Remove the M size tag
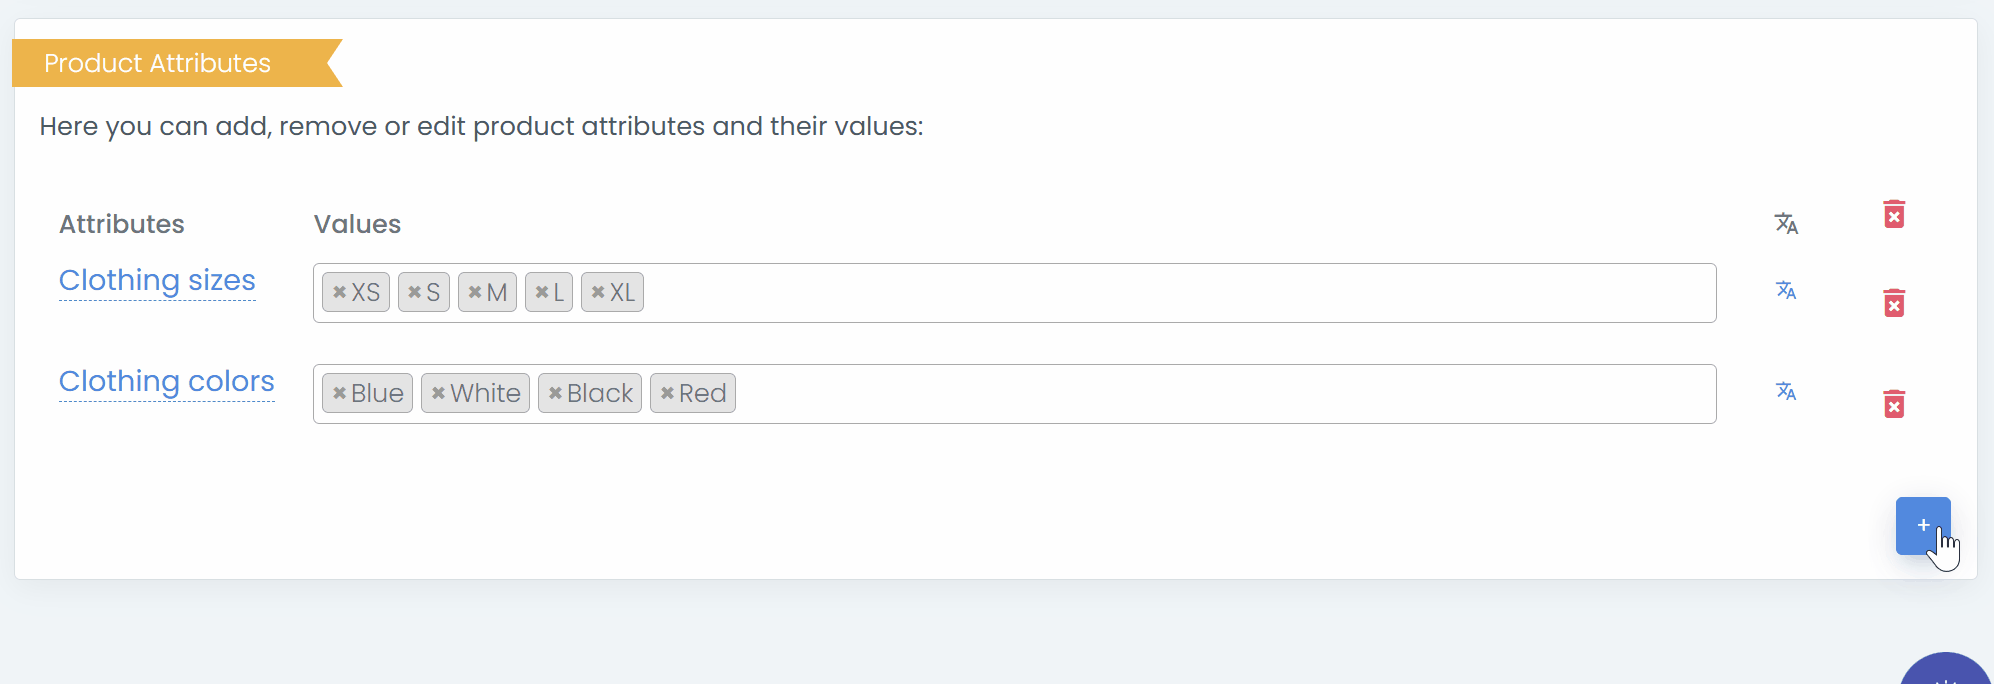This screenshot has width=1994, height=684. [475, 292]
